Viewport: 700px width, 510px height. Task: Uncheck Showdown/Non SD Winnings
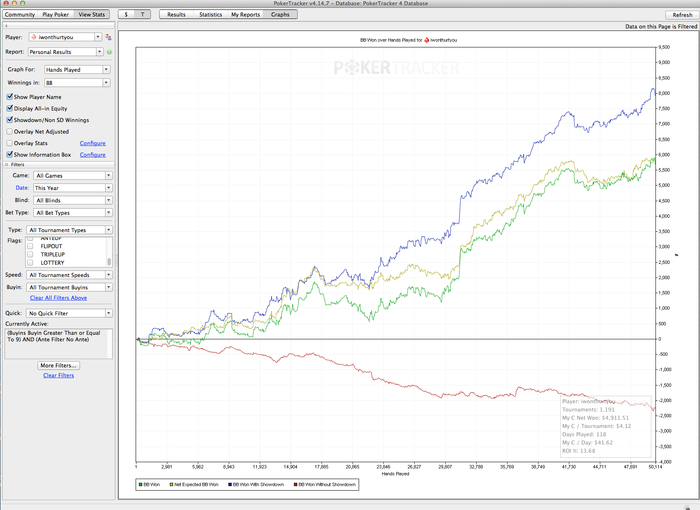pos(9,120)
